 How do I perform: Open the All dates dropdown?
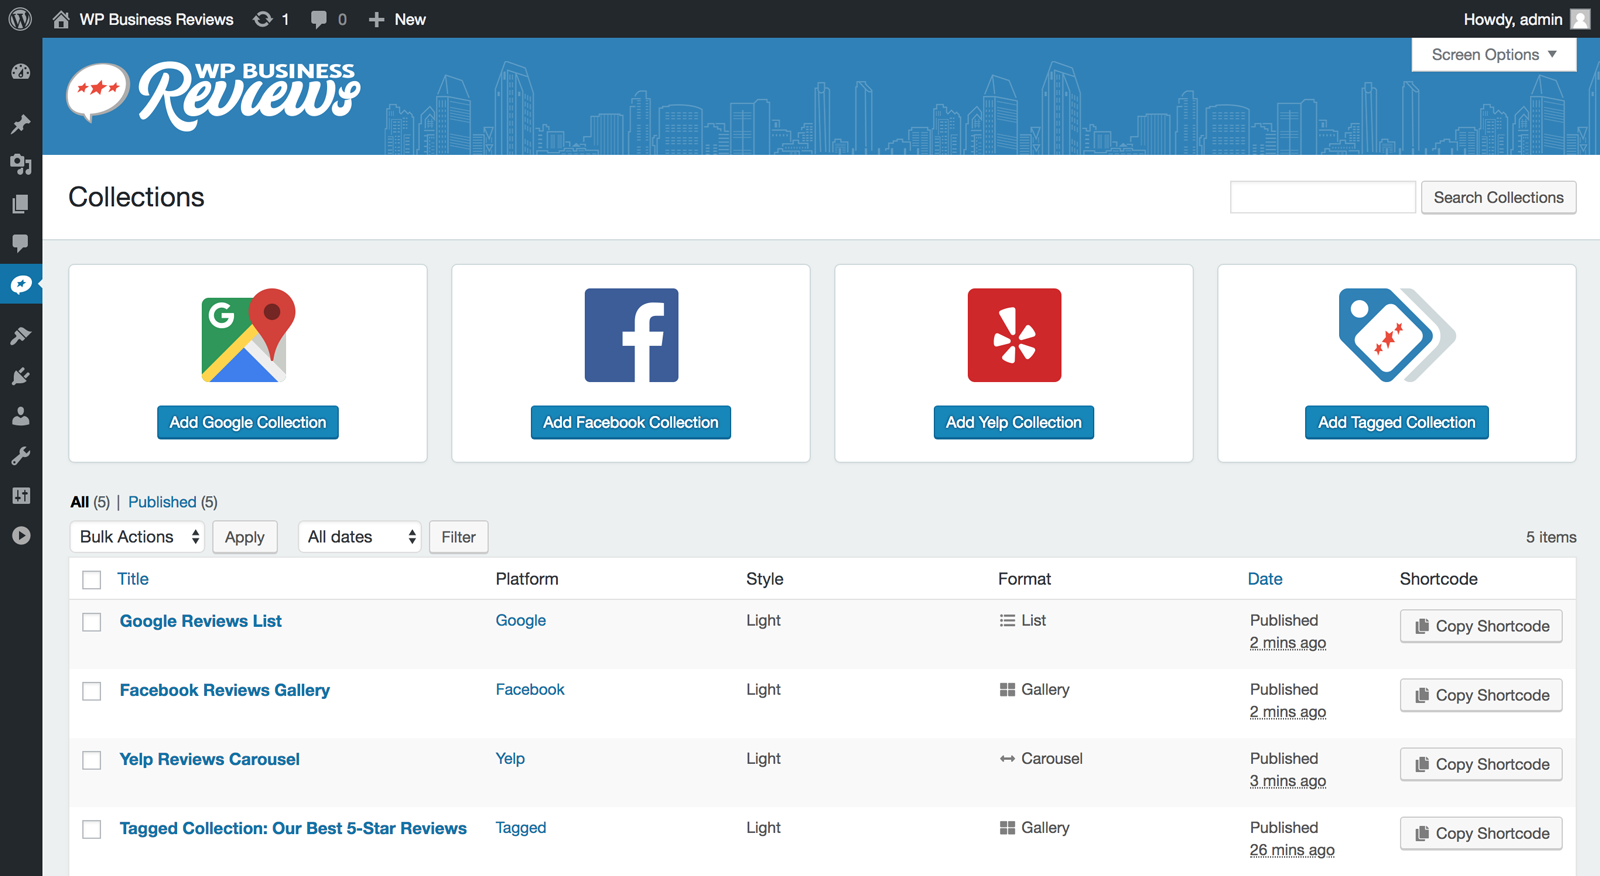(x=360, y=537)
